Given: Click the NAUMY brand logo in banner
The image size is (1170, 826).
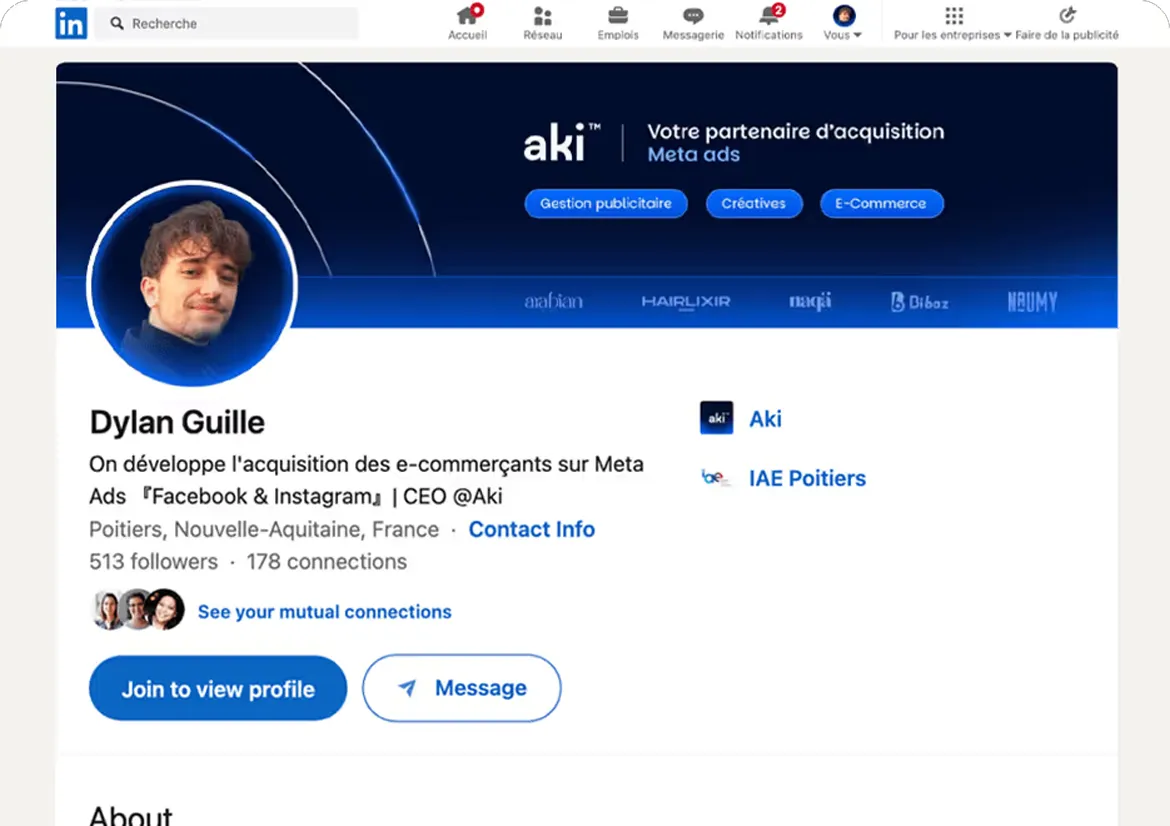Looking at the screenshot, I should [1032, 301].
